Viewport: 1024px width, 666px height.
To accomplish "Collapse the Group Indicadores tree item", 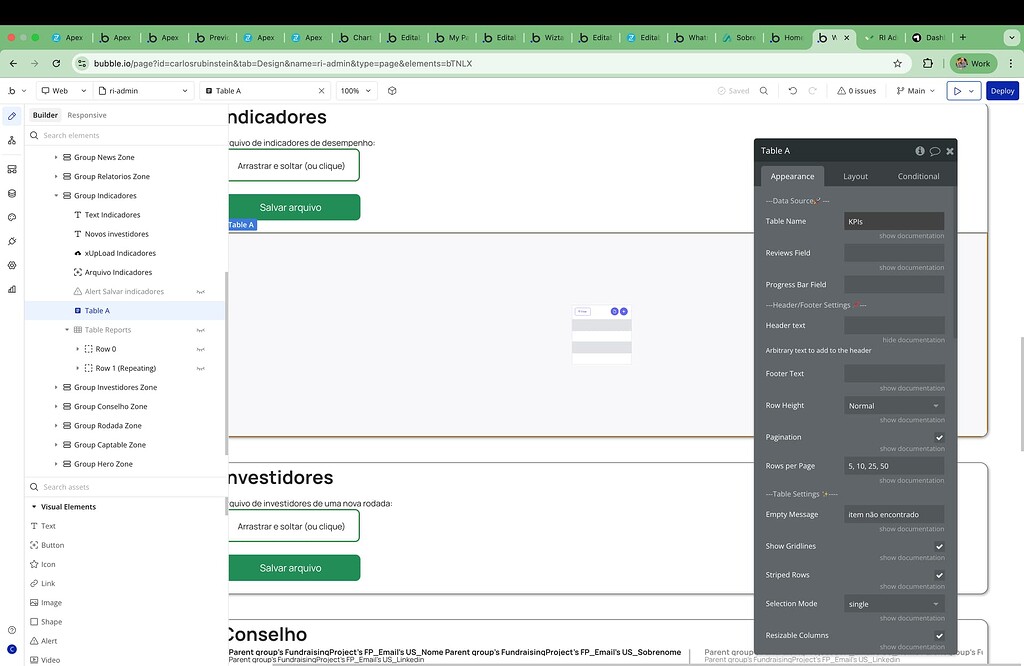I will pyautogui.click(x=56, y=195).
